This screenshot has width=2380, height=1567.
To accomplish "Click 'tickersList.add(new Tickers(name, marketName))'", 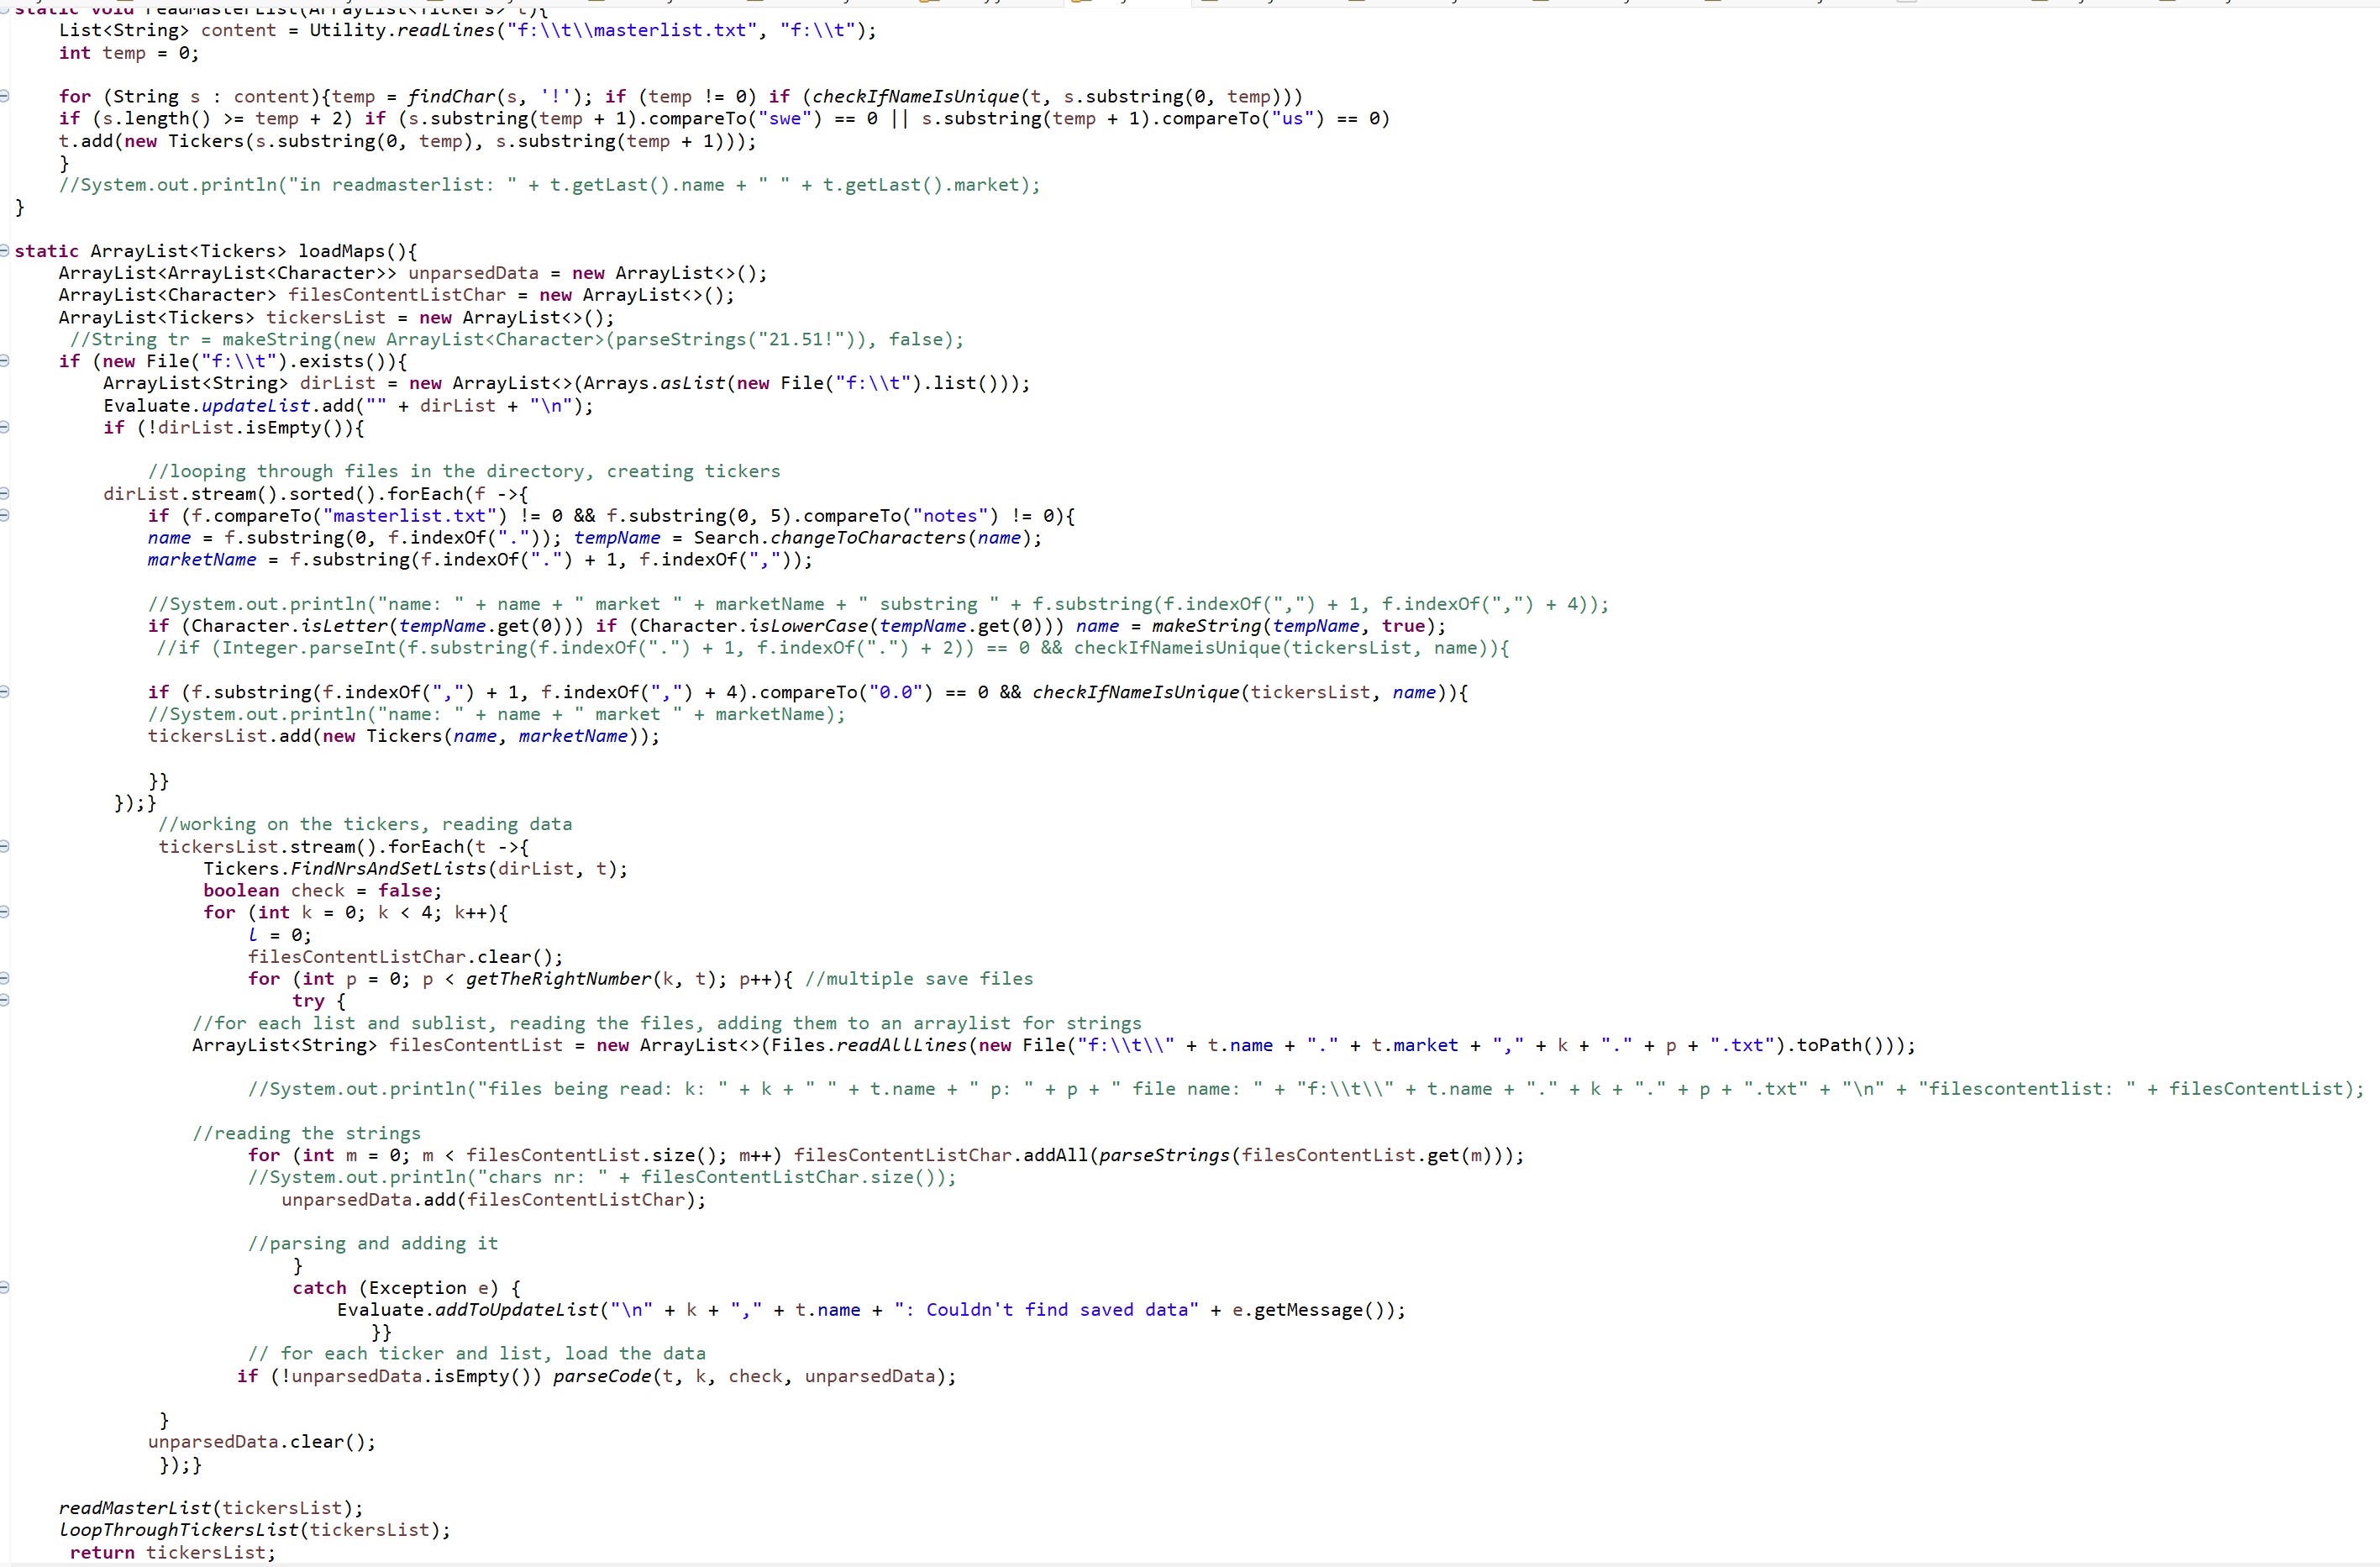I will tap(404, 736).
